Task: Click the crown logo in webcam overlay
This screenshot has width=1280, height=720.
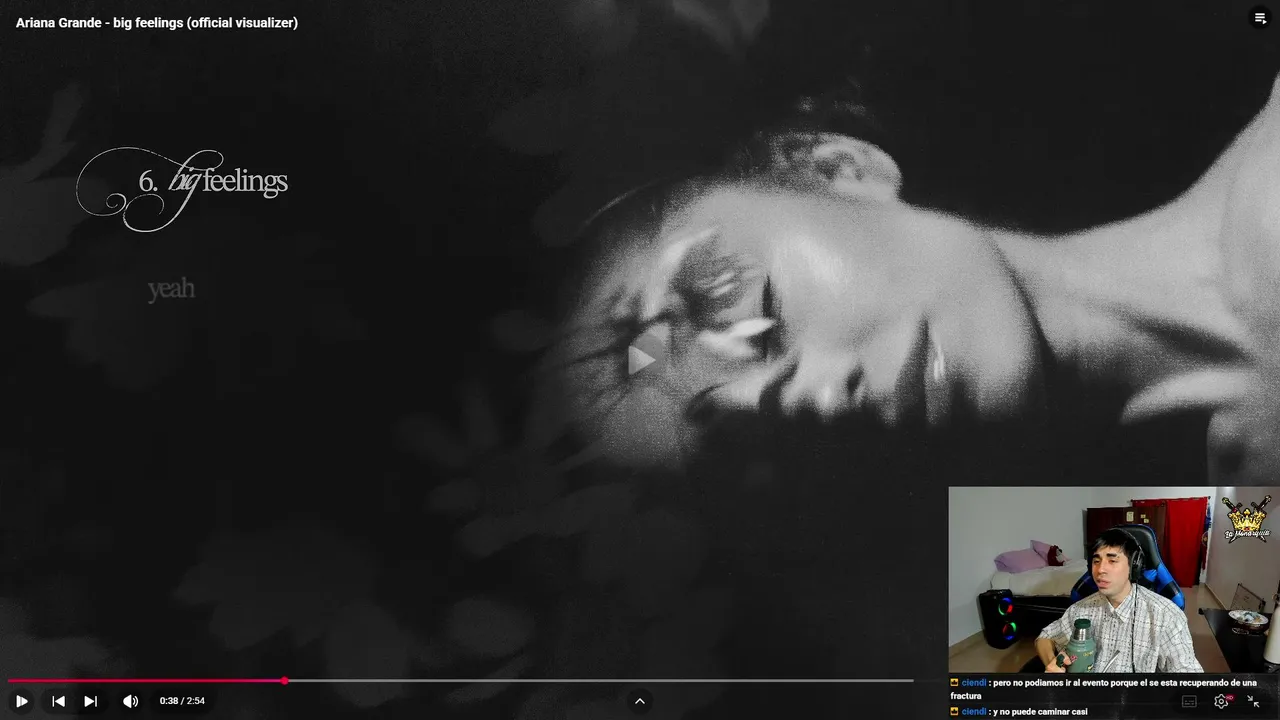Action: point(1246,518)
